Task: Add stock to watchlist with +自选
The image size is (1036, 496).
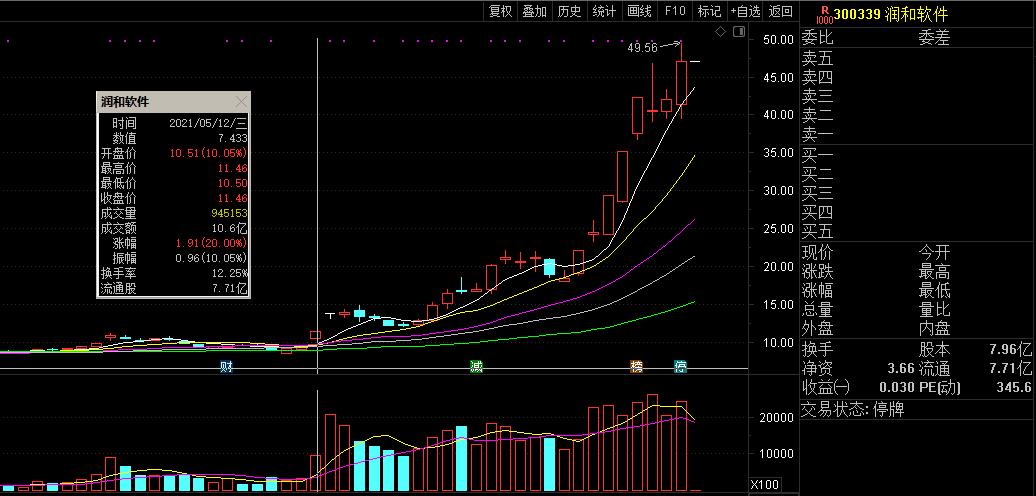Action: [745, 11]
